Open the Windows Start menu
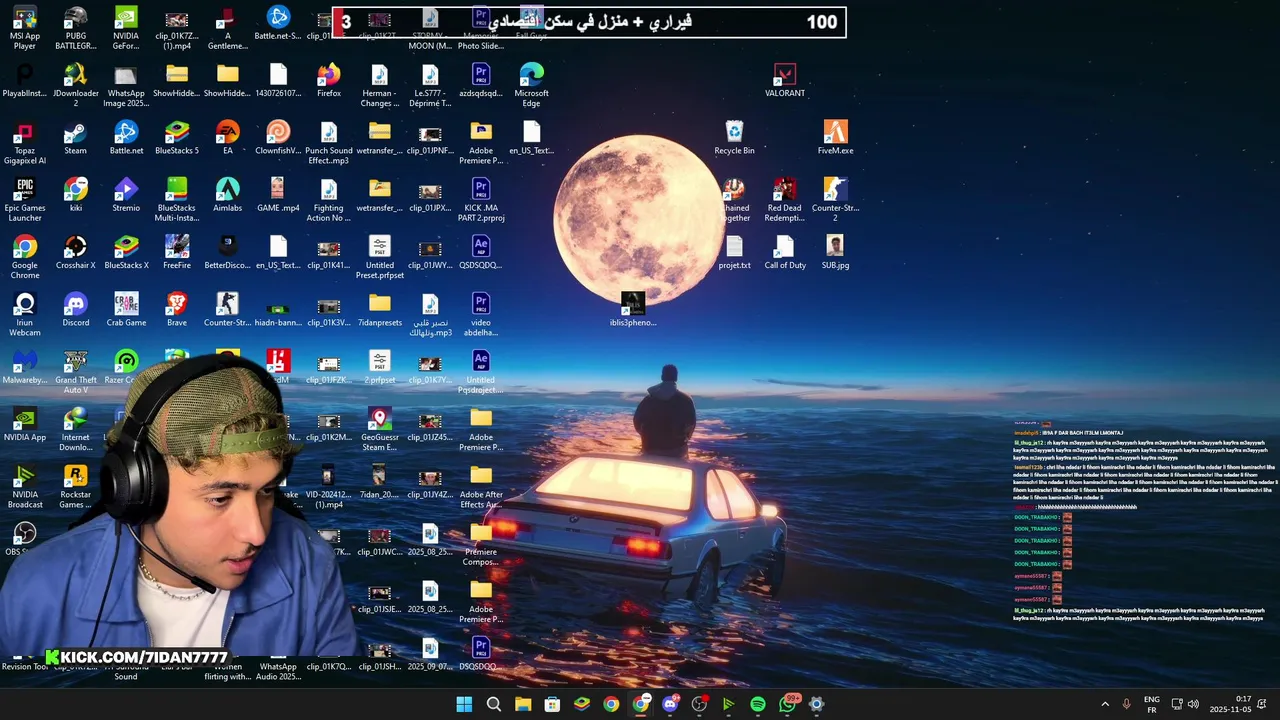Image resolution: width=1280 pixels, height=720 pixels. (464, 704)
